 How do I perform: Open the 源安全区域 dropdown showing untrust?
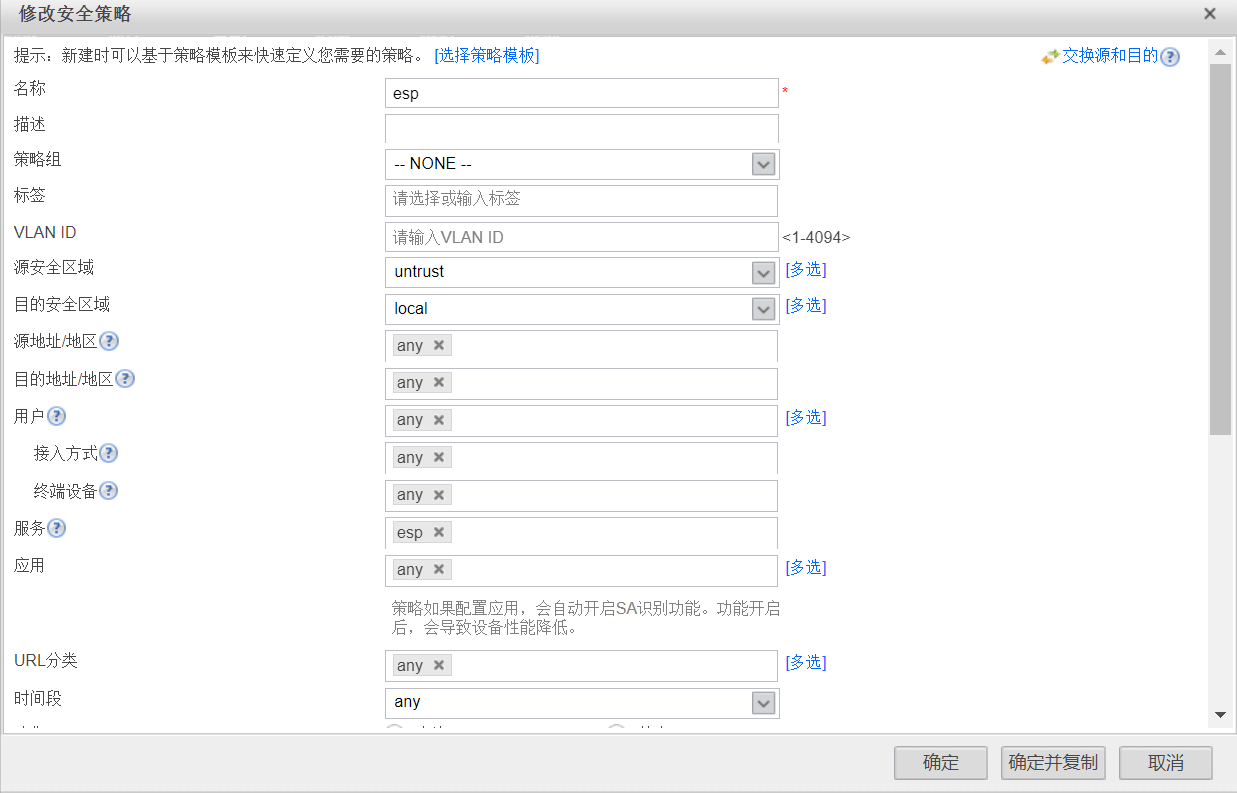764,273
